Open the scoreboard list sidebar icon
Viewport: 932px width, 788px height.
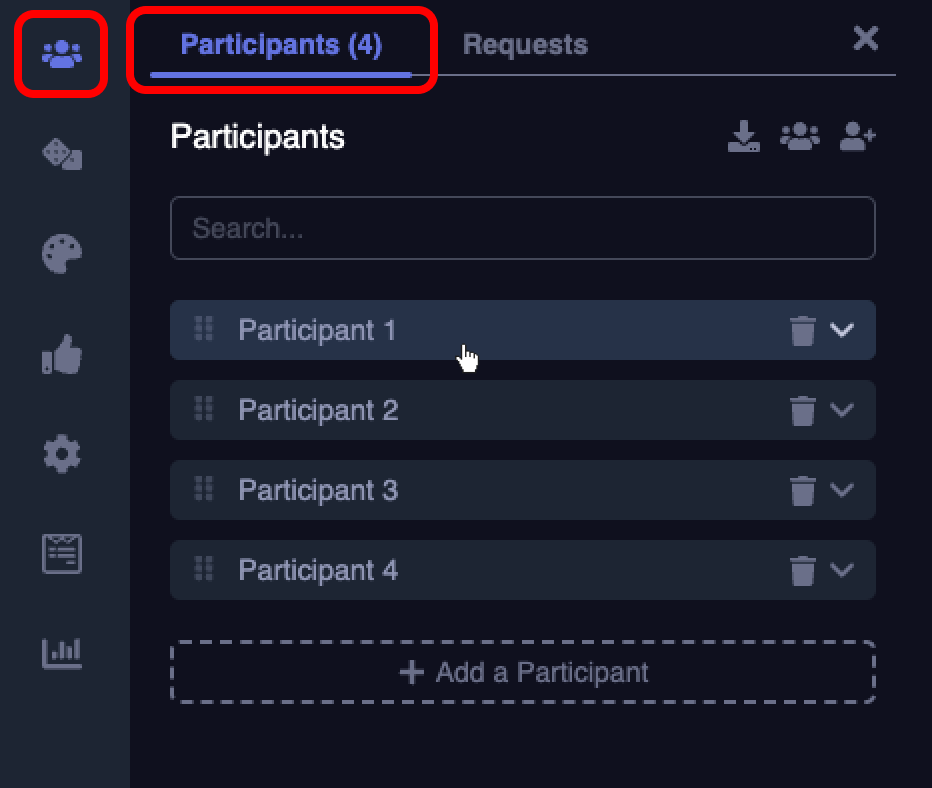[61, 554]
